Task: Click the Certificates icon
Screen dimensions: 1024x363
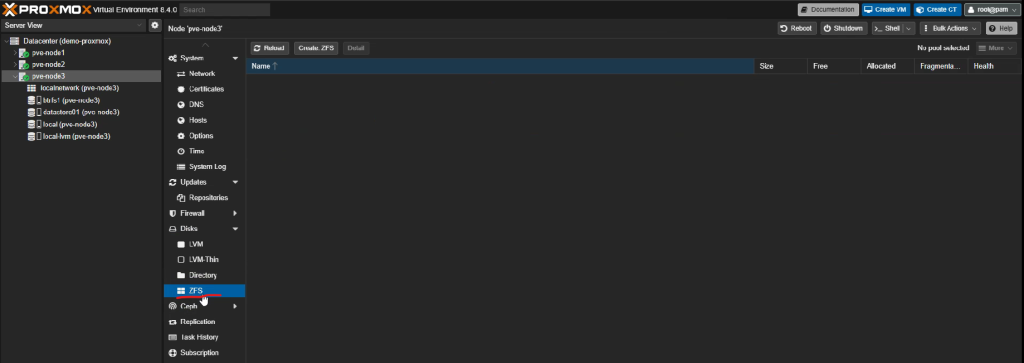Action: (x=182, y=89)
